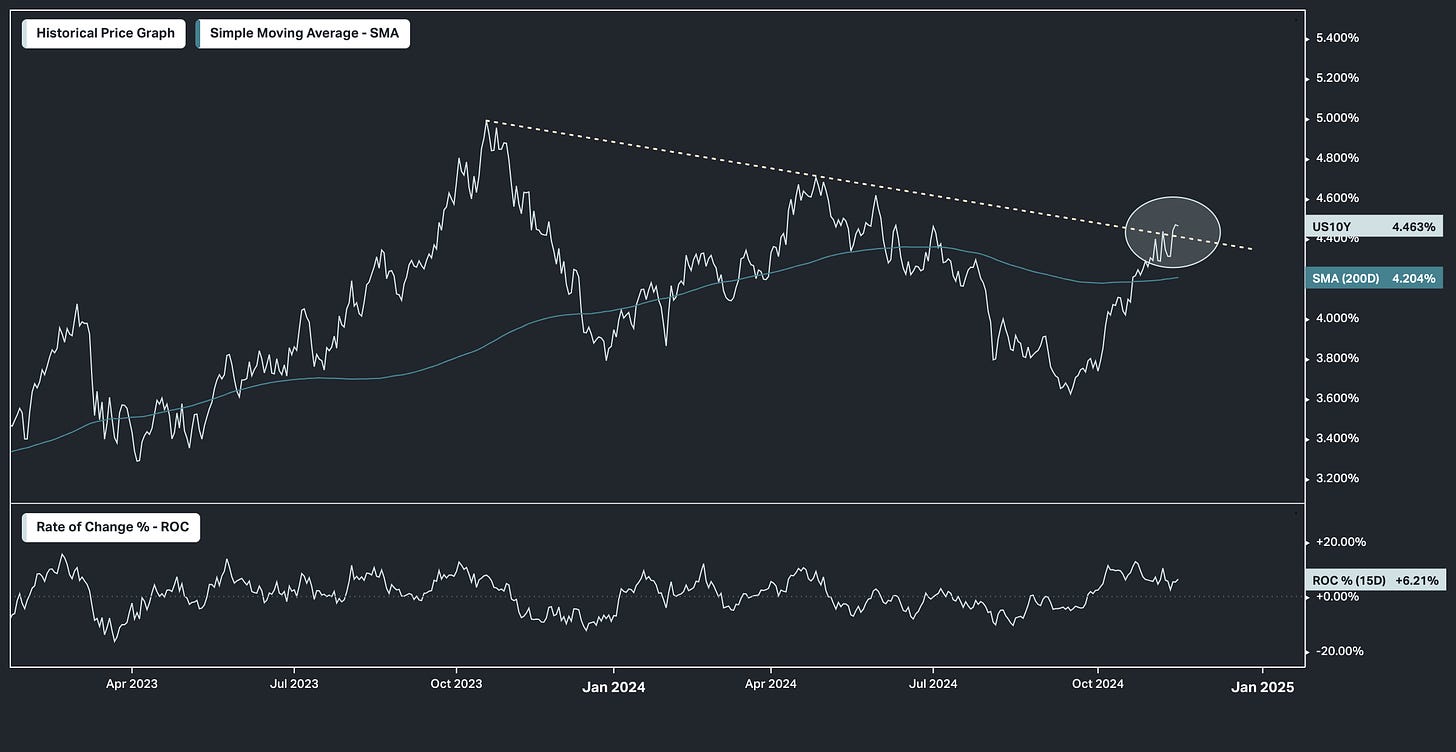Image resolution: width=1456 pixels, height=752 pixels.
Task: Click the Oct 2023 date label
Action: (x=456, y=685)
